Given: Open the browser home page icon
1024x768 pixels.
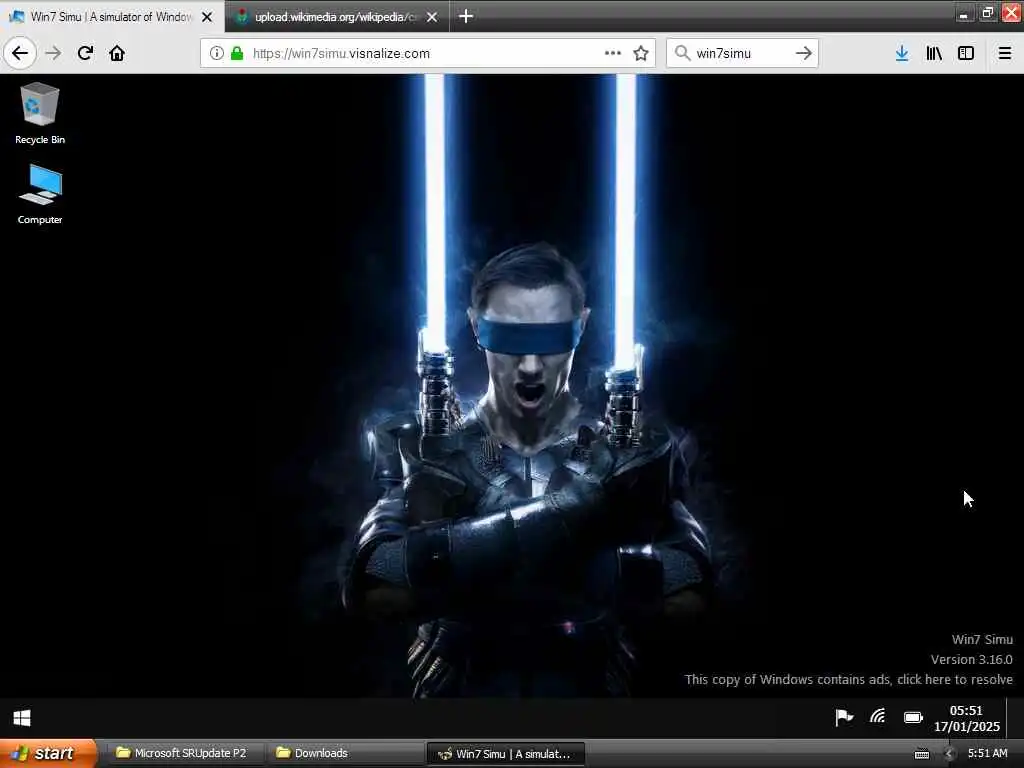Looking at the screenshot, I should click(117, 53).
